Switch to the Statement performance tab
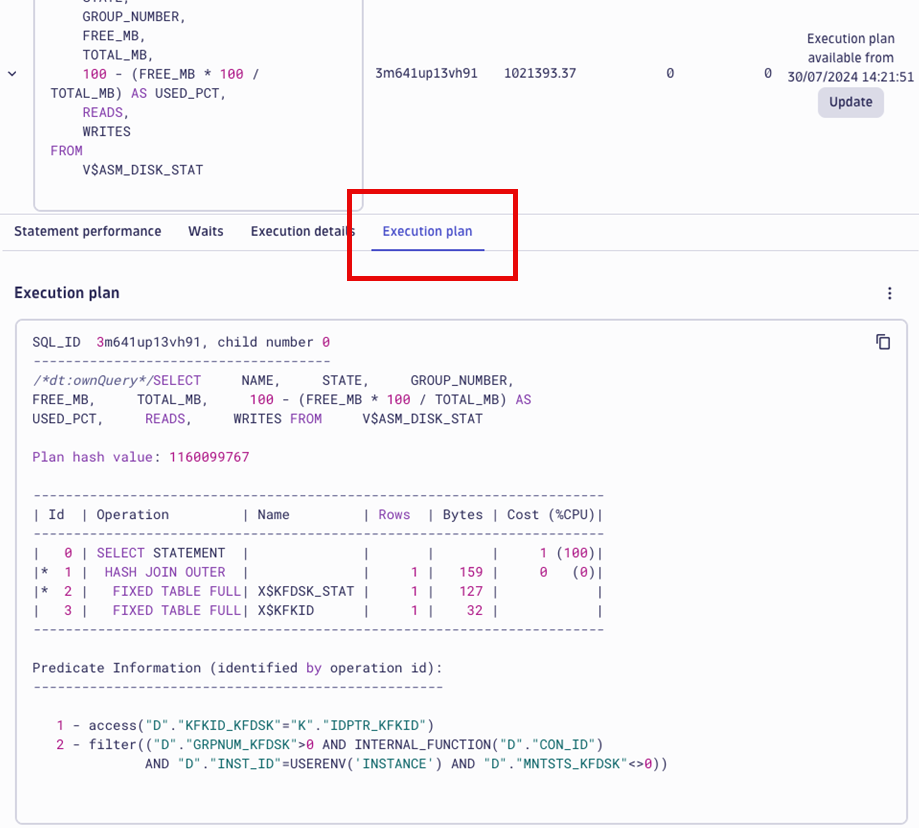The height and width of the screenshot is (828, 919). click(87, 231)
